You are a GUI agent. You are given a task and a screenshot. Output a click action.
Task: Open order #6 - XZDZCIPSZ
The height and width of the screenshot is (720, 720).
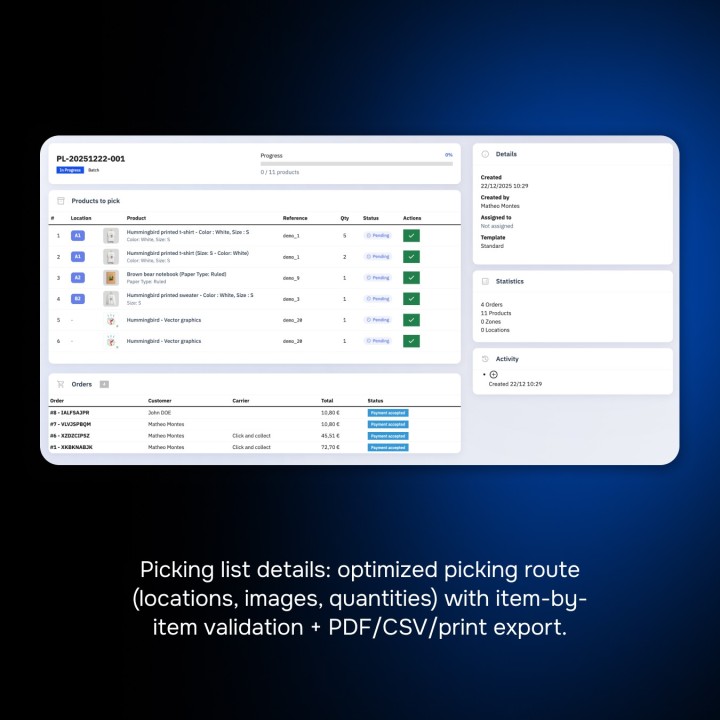point(70,436)
